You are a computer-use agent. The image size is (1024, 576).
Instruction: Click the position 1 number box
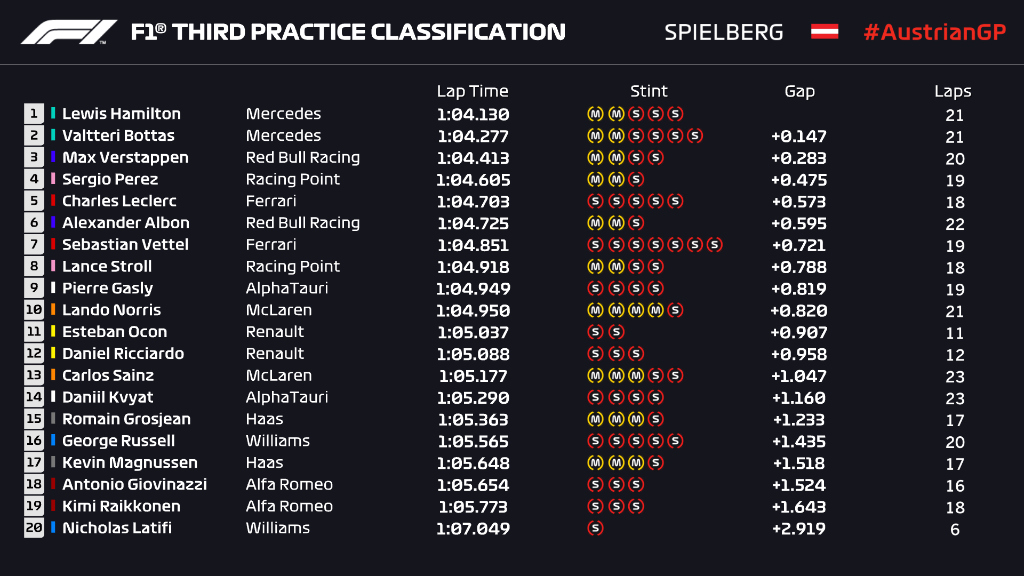35,114
